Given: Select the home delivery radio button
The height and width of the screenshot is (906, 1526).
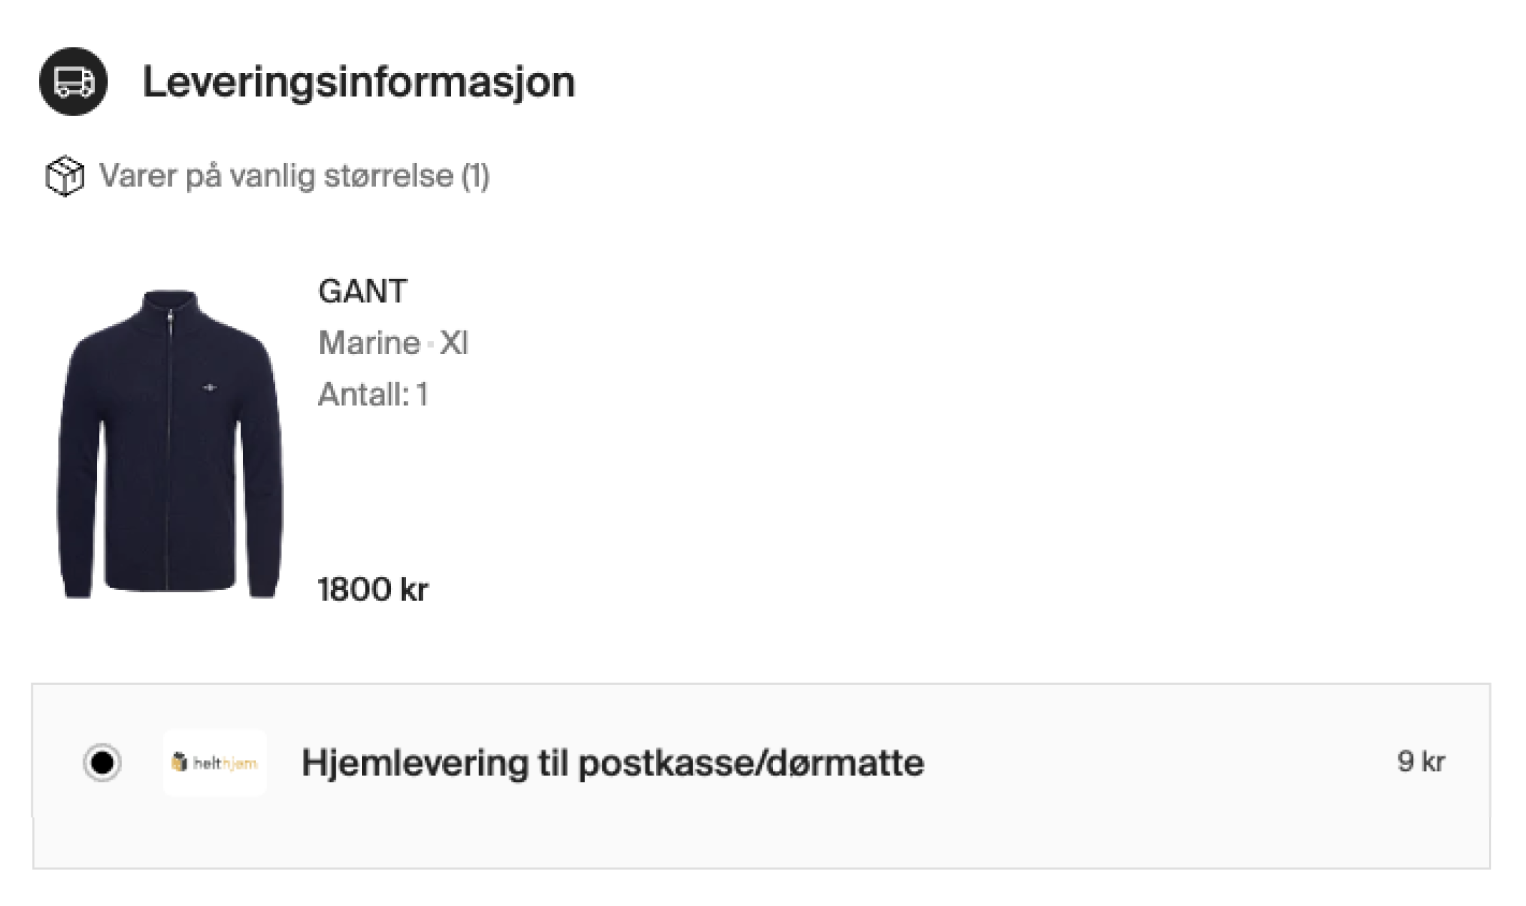Looking at the screenshot, I should tap(102, 763).
